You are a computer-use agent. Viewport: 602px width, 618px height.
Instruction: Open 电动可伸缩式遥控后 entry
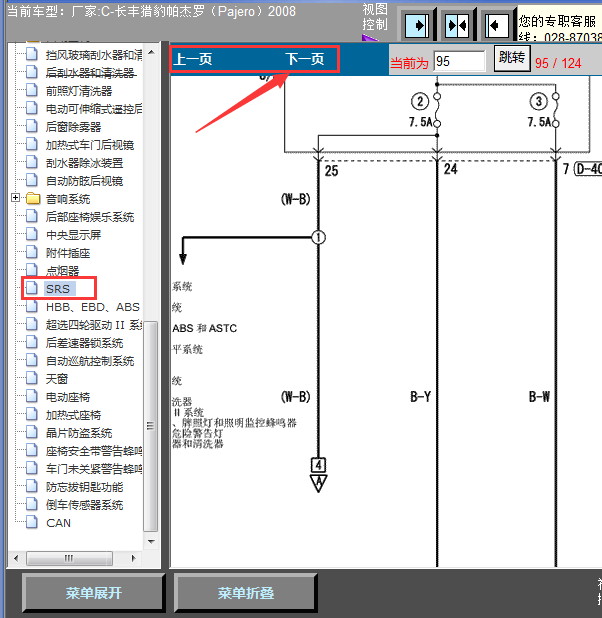click(x=94, y=109)
